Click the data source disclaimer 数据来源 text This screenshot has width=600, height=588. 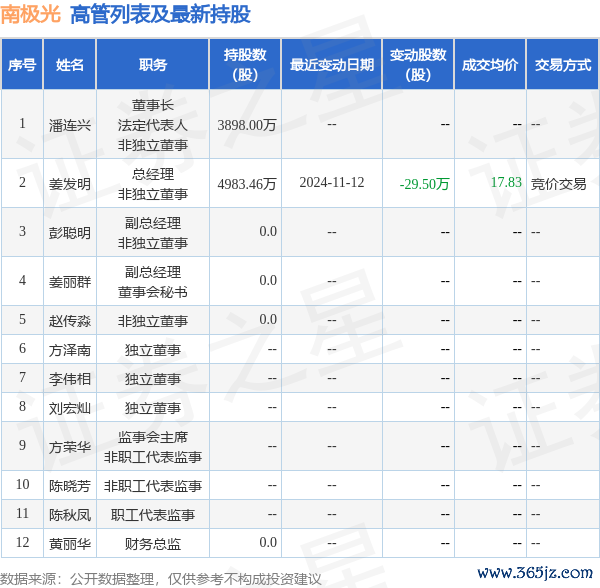click(x=161, y=579)
